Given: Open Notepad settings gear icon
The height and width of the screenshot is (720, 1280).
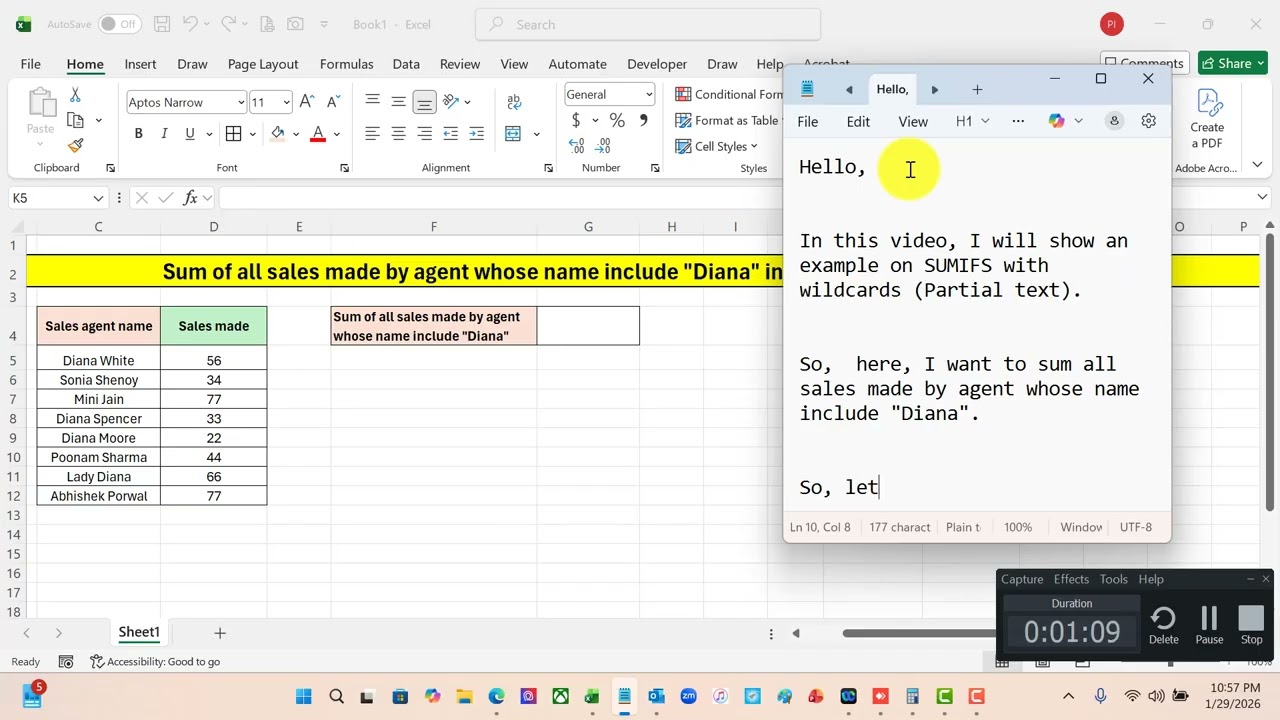Looking at the screenshot, I should click(1148, 121).
